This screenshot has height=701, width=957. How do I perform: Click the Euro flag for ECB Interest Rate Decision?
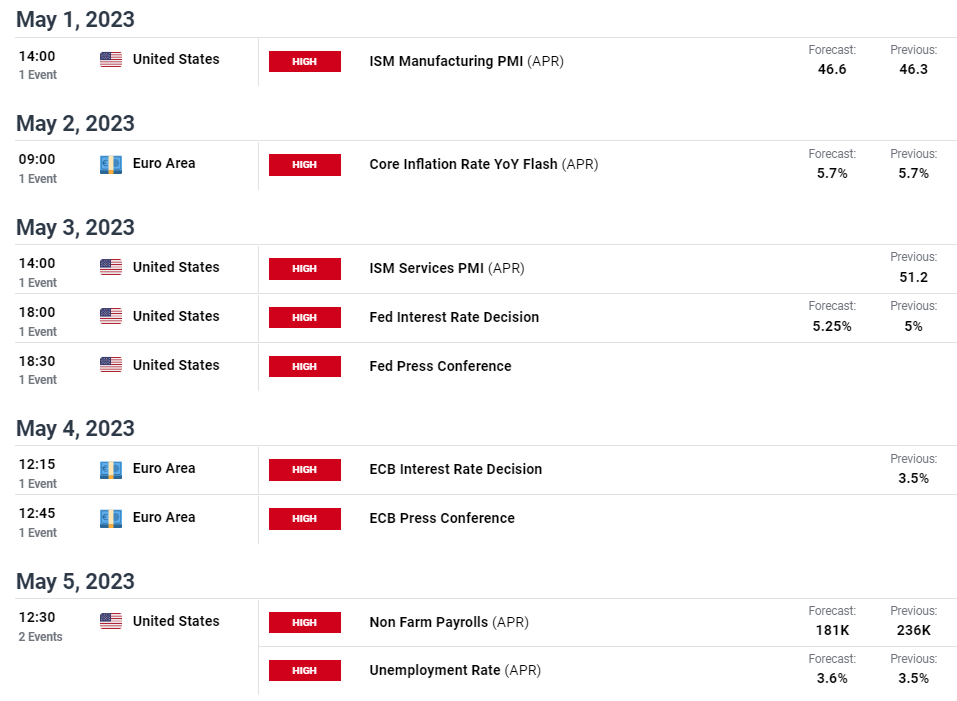[110, 469]
